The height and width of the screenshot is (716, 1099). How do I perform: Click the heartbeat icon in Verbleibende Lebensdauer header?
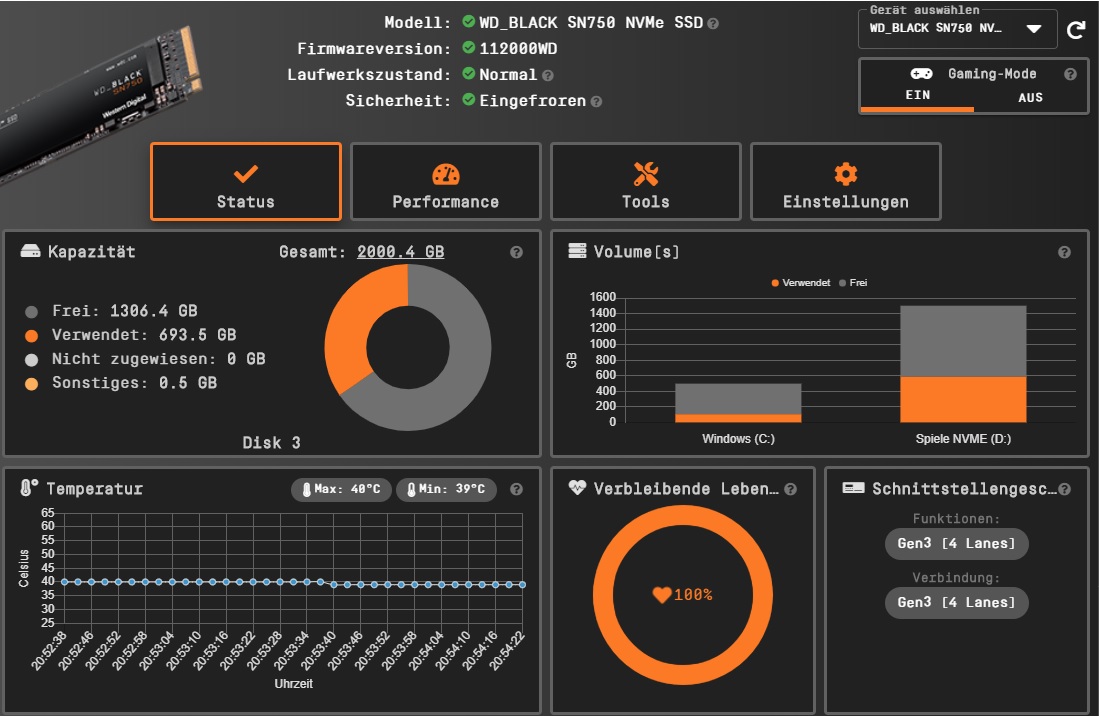[x=577, y=488]
